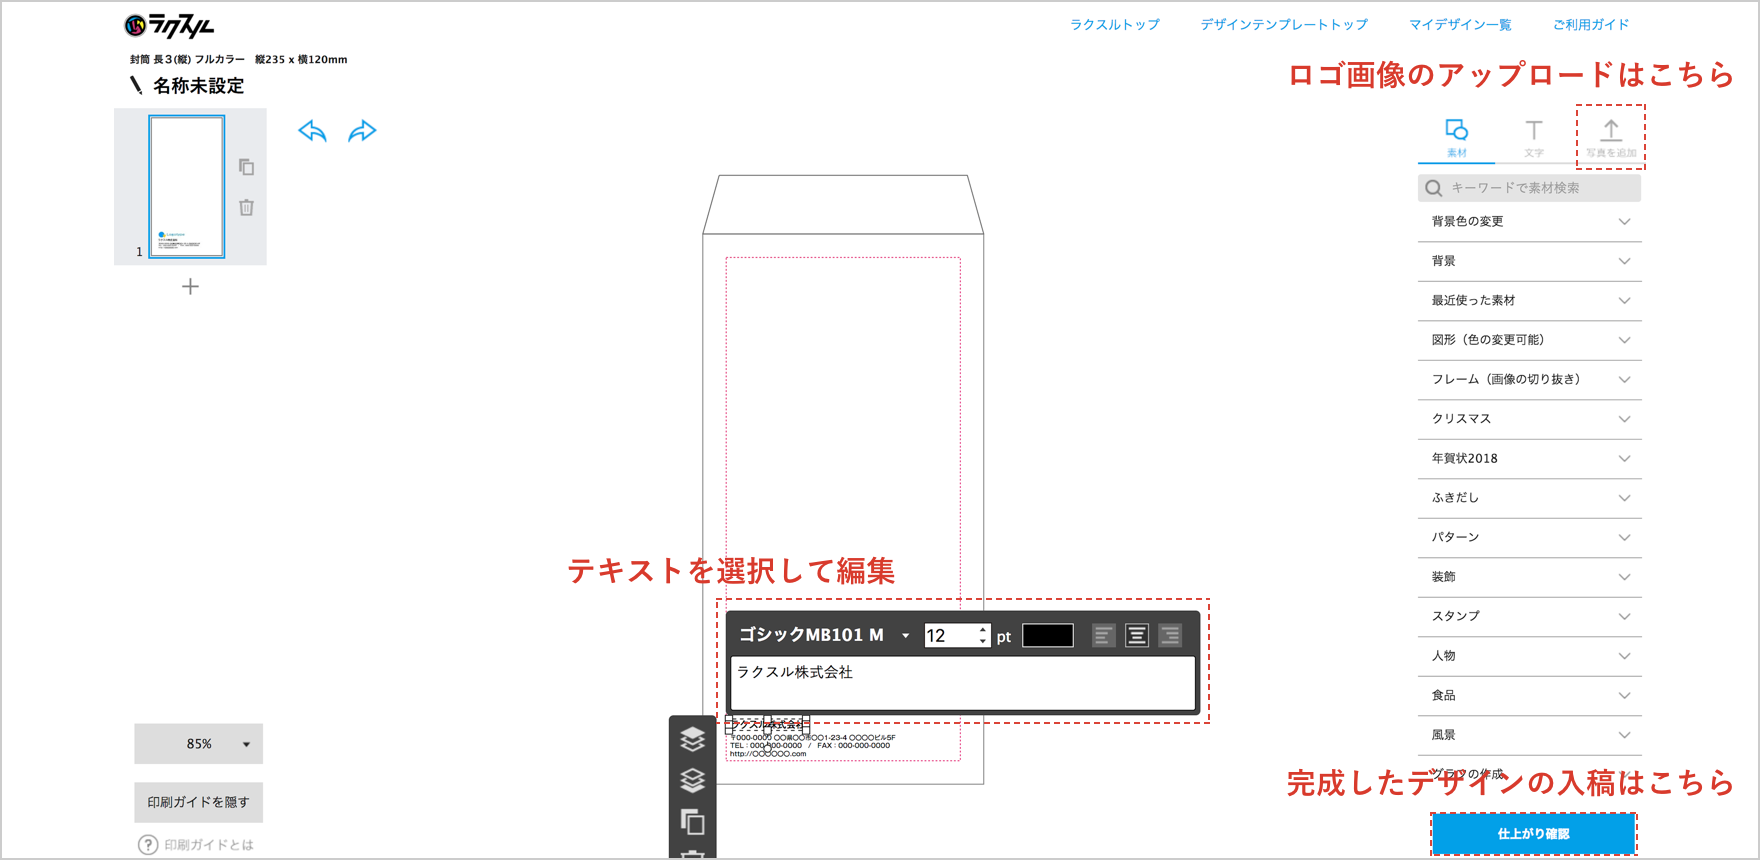Select page 1 thumbnail
The height and width of the screenshot is (860, 1760).
point(187,187)
